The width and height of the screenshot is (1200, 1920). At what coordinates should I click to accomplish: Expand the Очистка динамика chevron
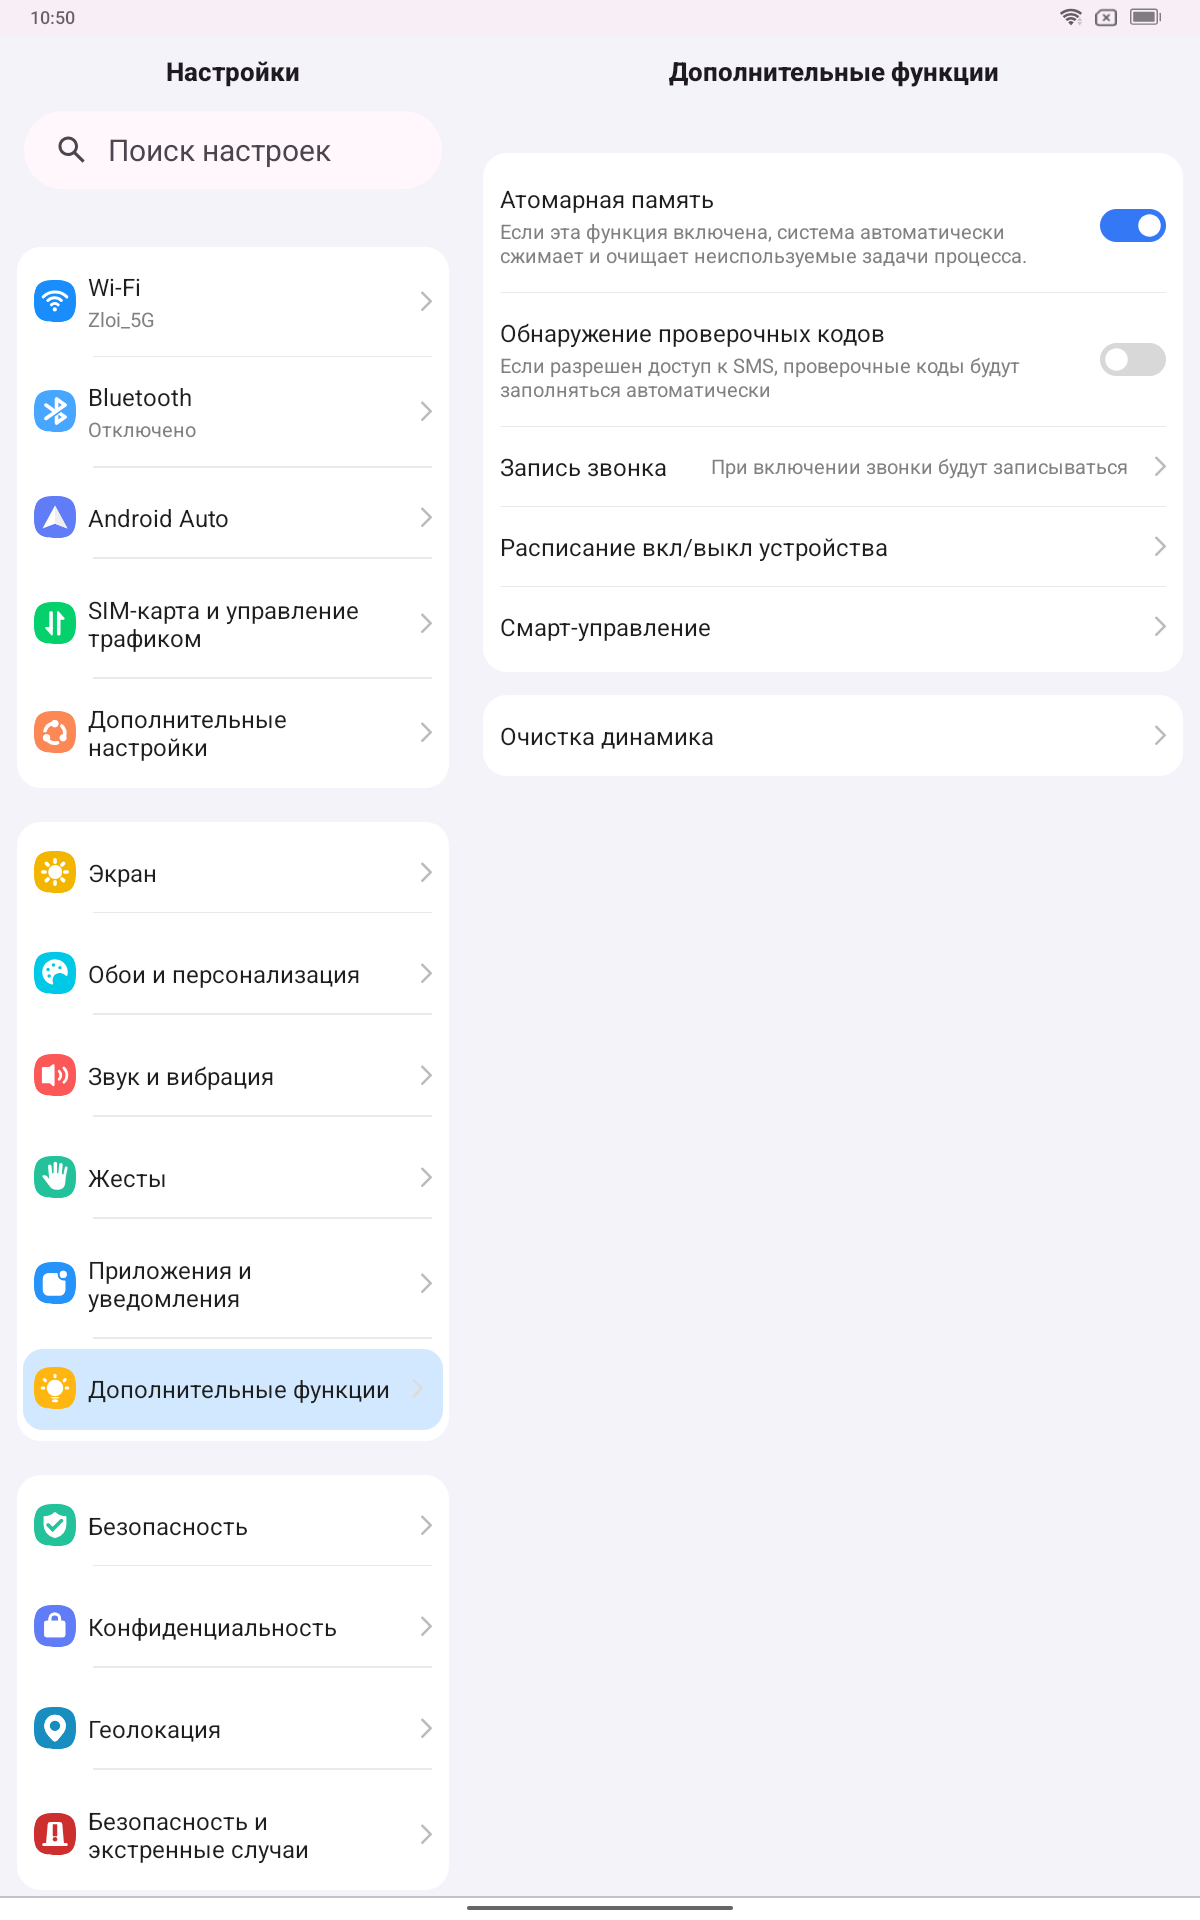tap(1160, 736)
